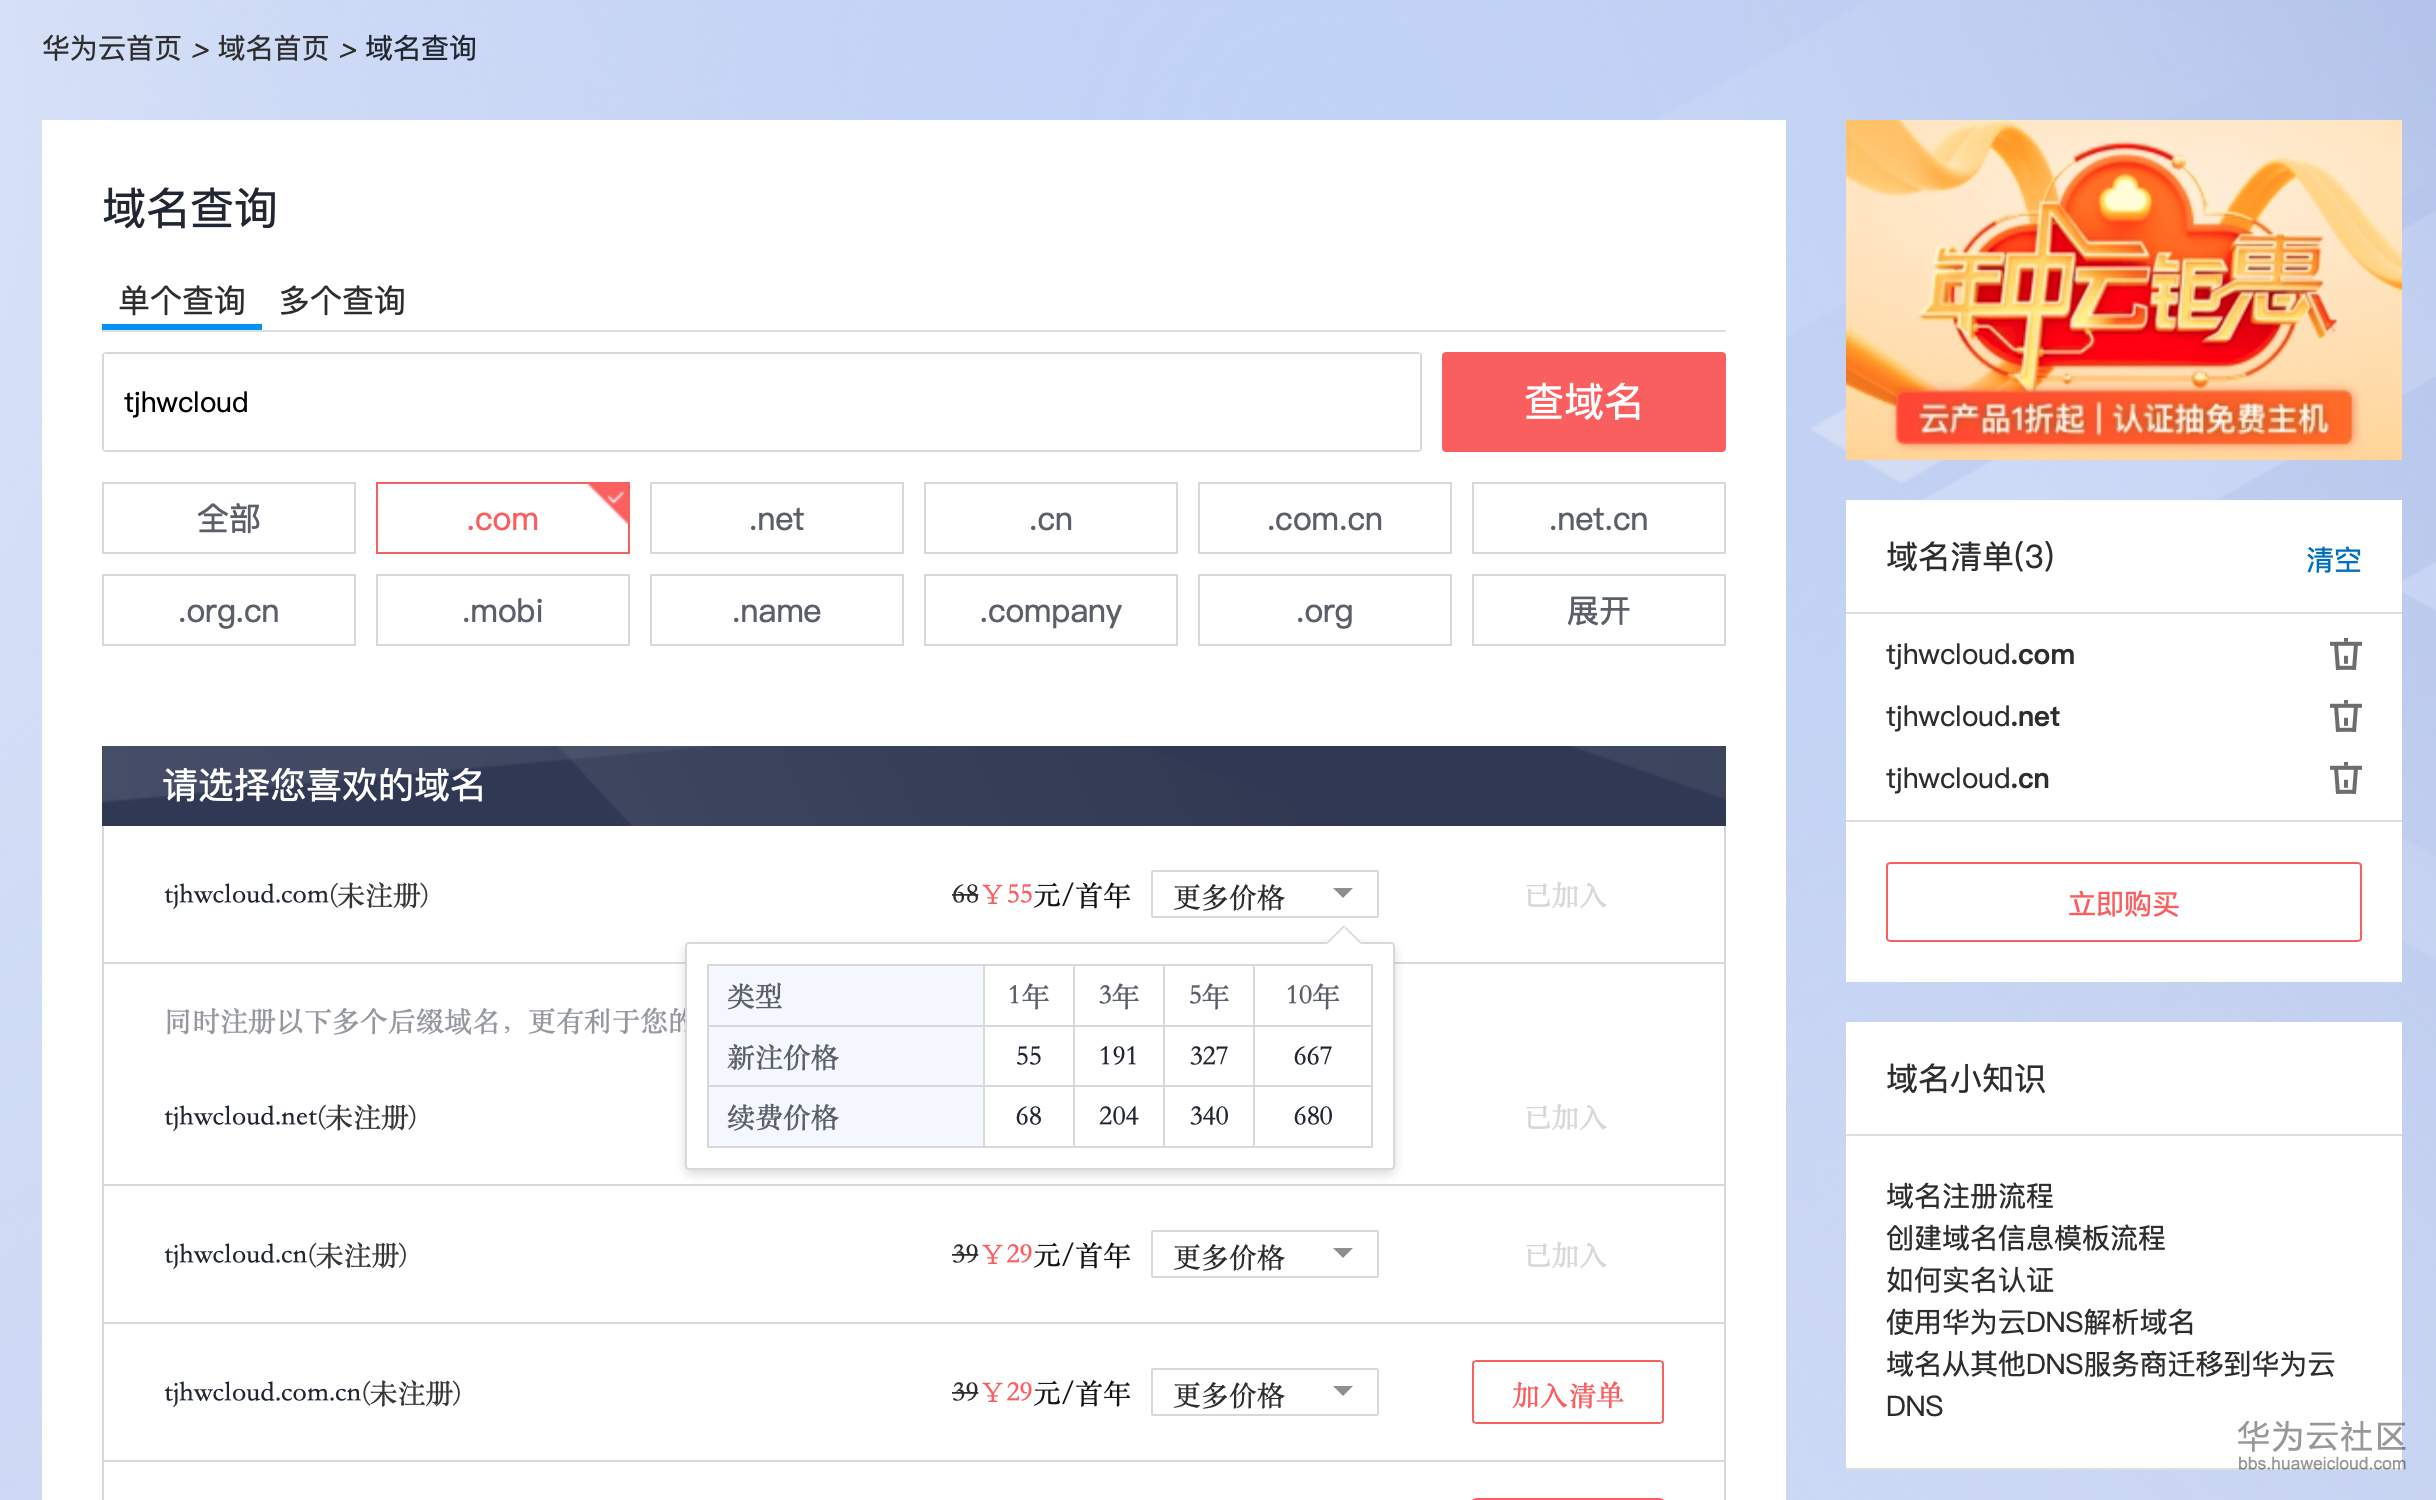Switch to the 多个查询 tab

point(342,300)
